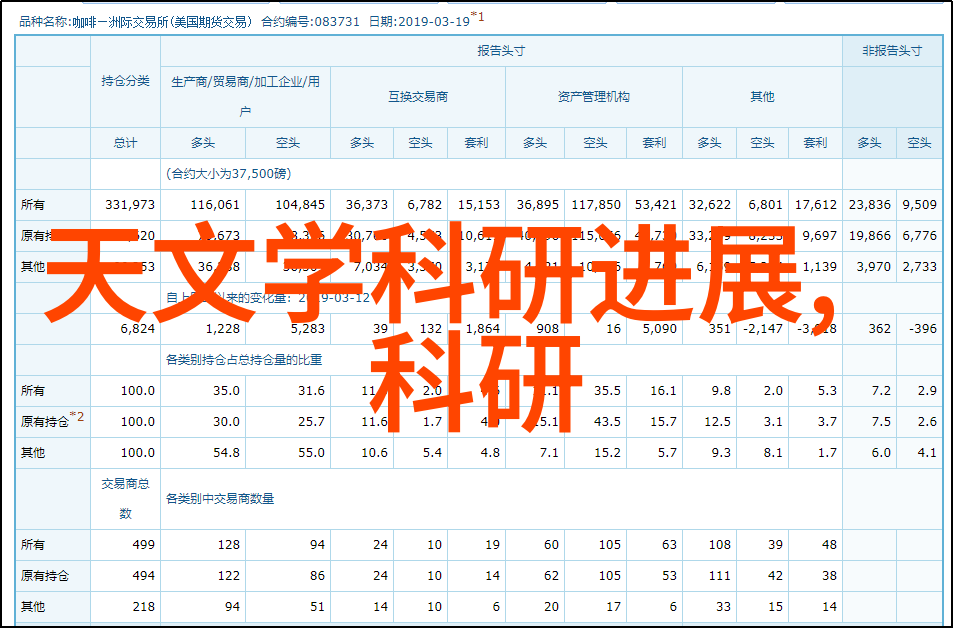
Task: Click the 互换交易商 column header
Action: click(417, 97)
